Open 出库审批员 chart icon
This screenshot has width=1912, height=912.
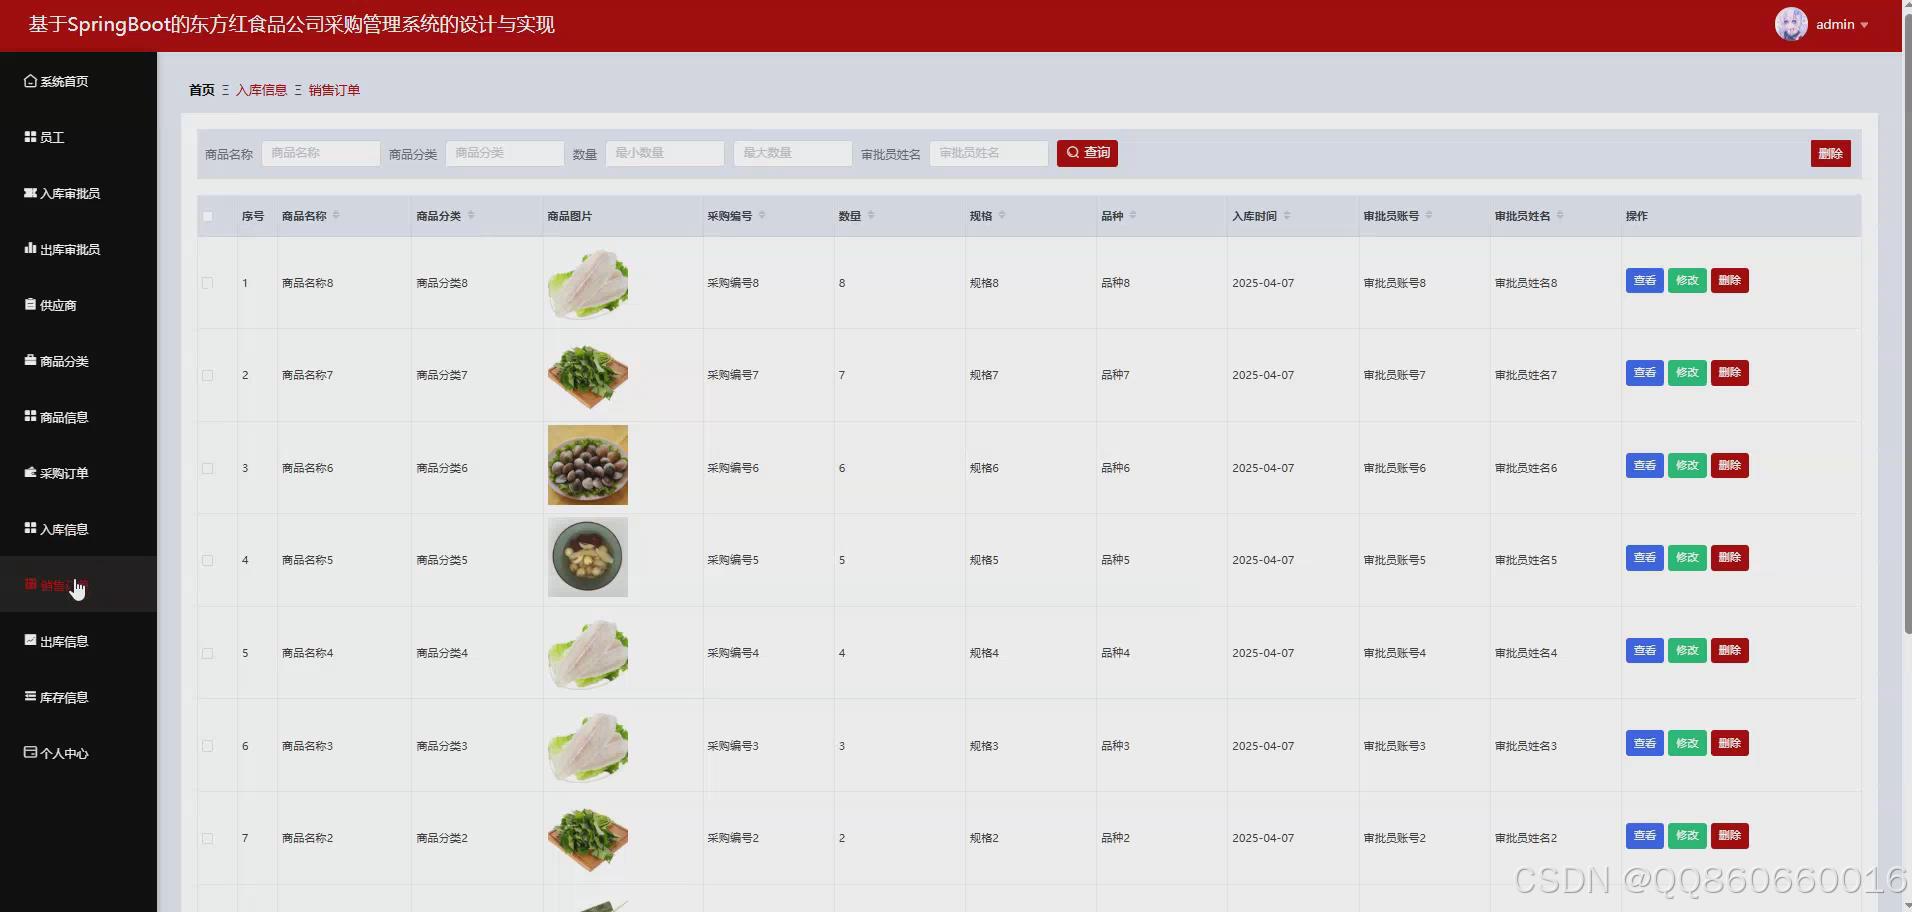point(30,249)
